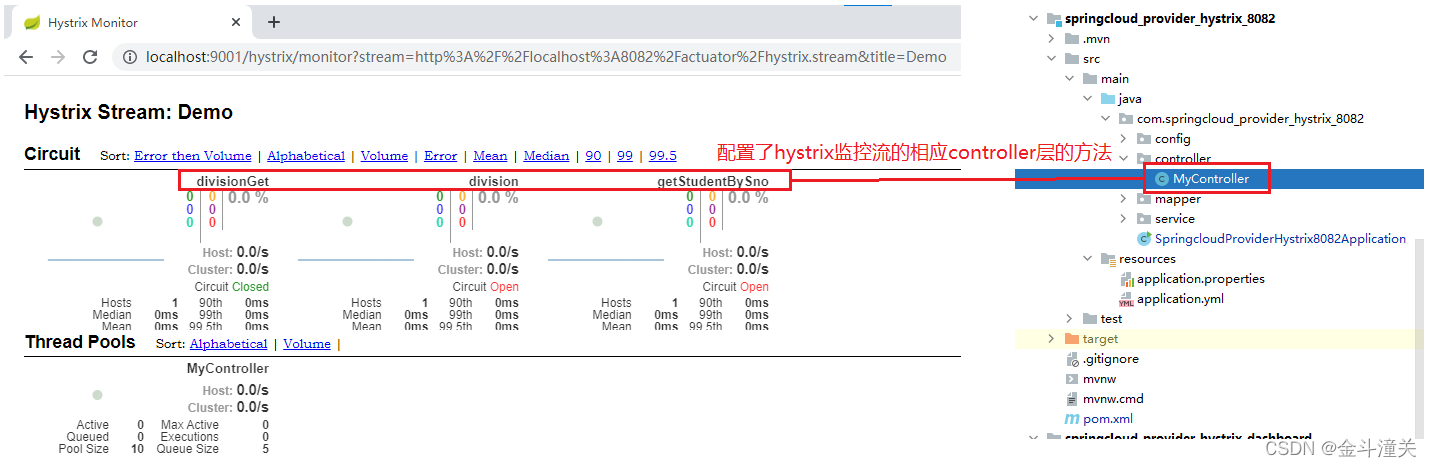This screenshot has height=467, width=1432.
Task: Sort circuits by Median
Action: click(546, 156)
